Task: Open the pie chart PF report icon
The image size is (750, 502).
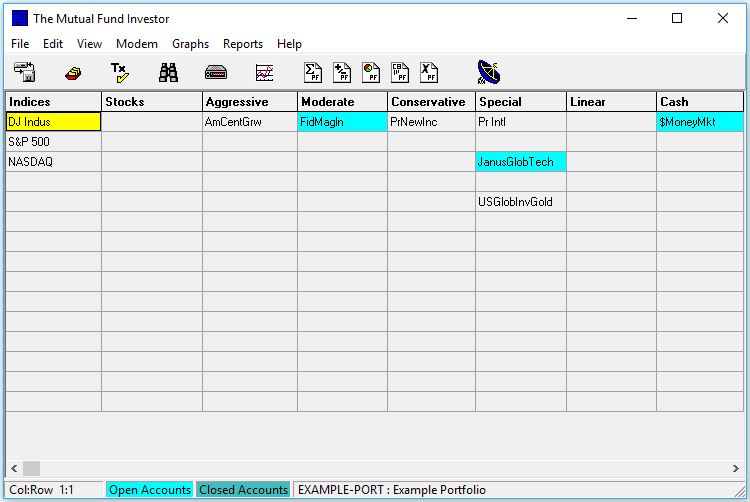Action: [371, 73]
